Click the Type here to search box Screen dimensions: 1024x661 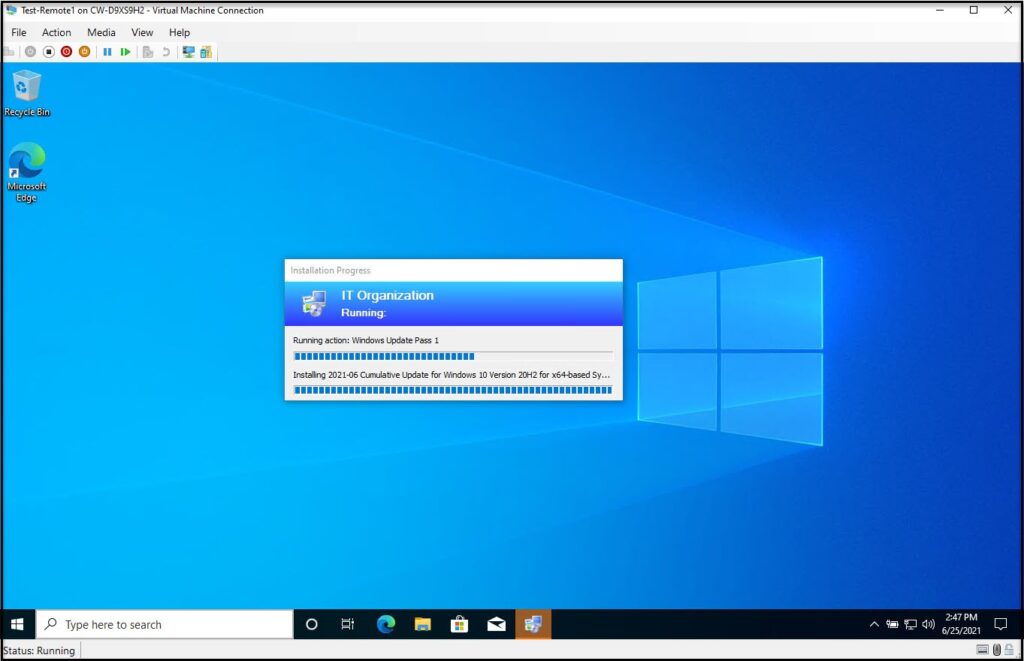pos(165,624)
